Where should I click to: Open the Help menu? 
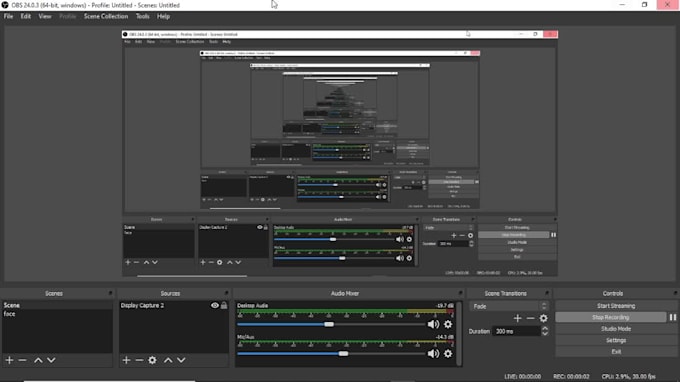click(x=163, y=16)
